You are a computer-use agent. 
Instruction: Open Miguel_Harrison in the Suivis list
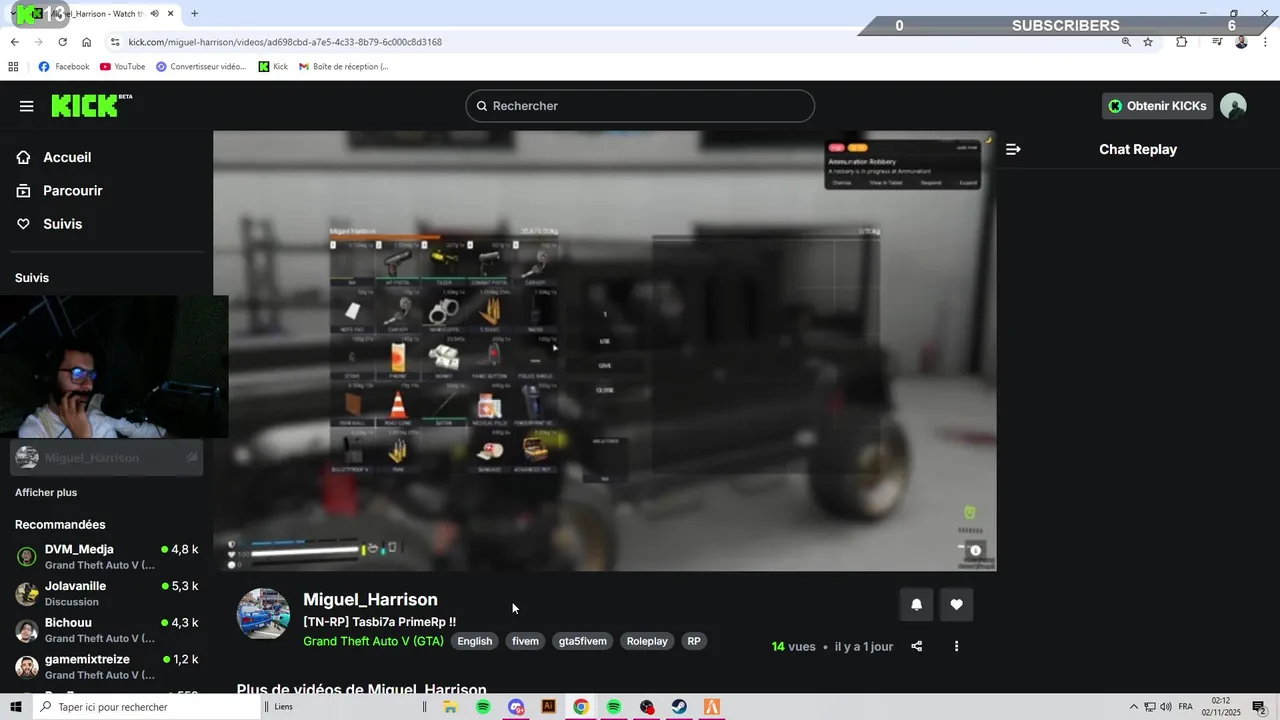point(106,458)
